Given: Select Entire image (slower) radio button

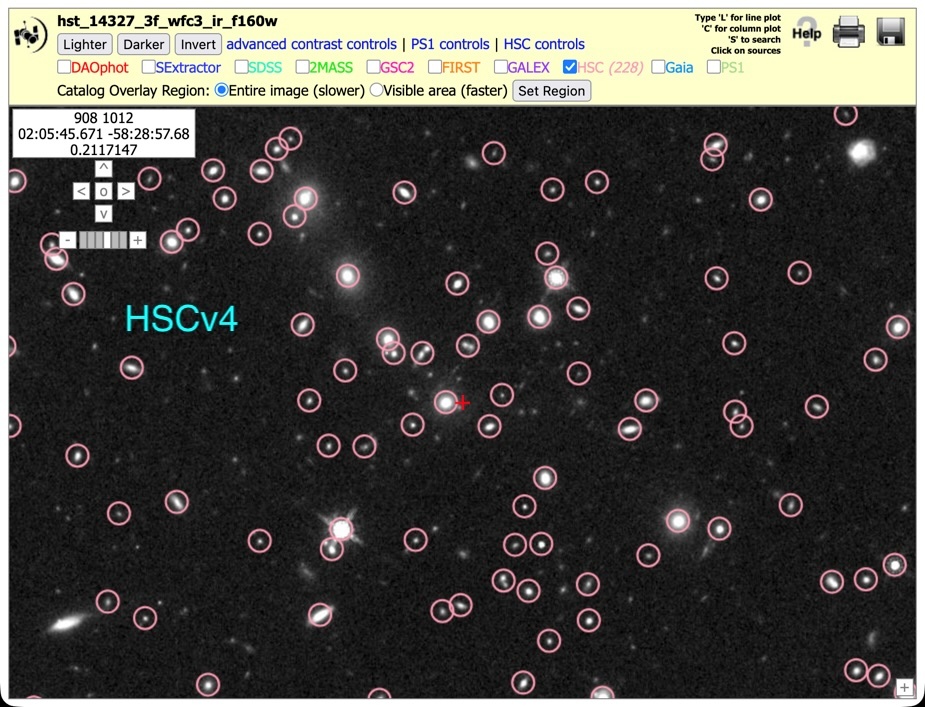Looking at the screenshot, I should (221, 90).
